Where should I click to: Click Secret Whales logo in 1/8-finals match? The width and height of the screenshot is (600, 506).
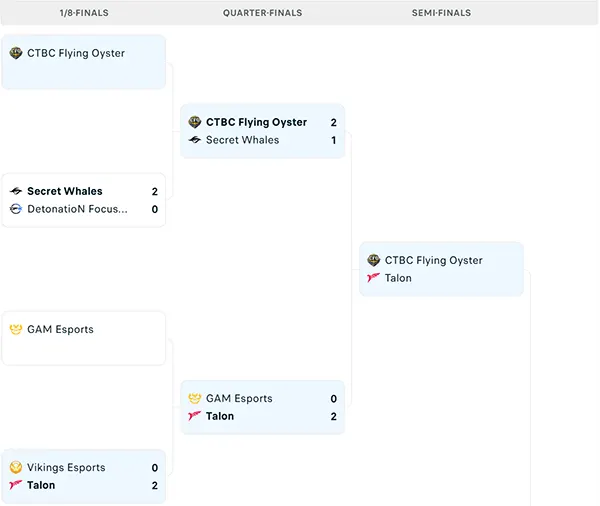pos(16,191)
